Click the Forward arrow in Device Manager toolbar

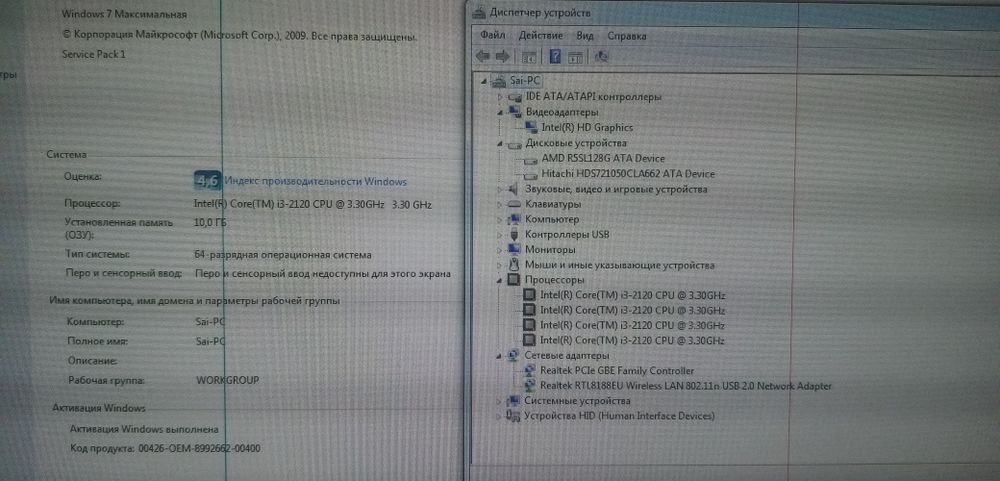(x=503, y=57)
